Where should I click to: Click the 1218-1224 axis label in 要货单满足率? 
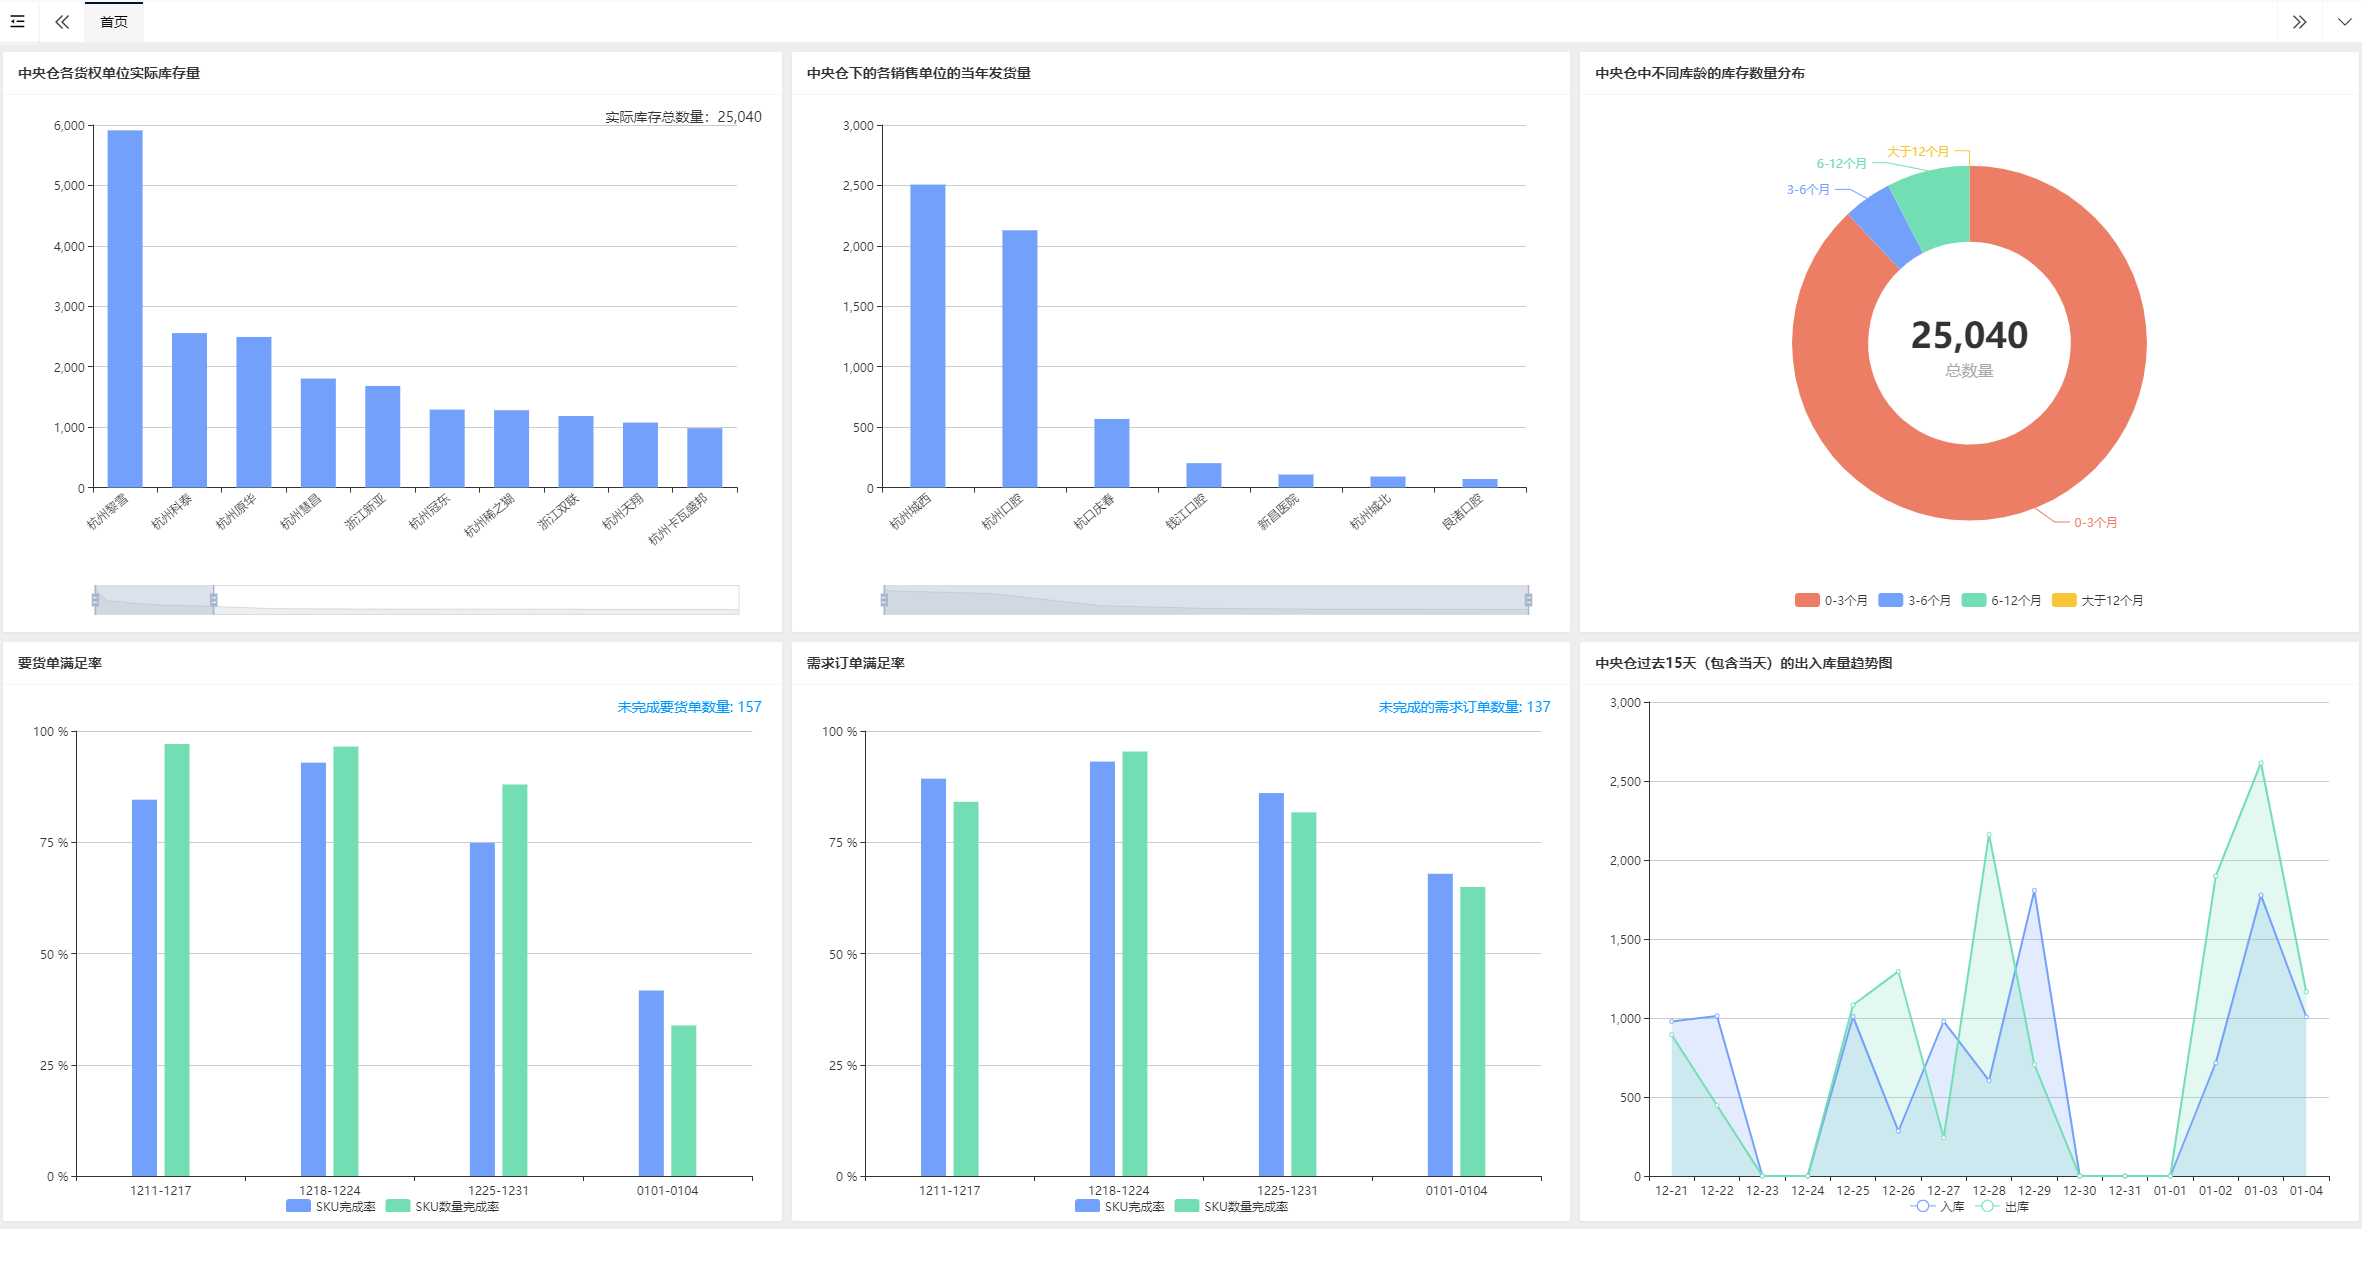pos(329,1190)
